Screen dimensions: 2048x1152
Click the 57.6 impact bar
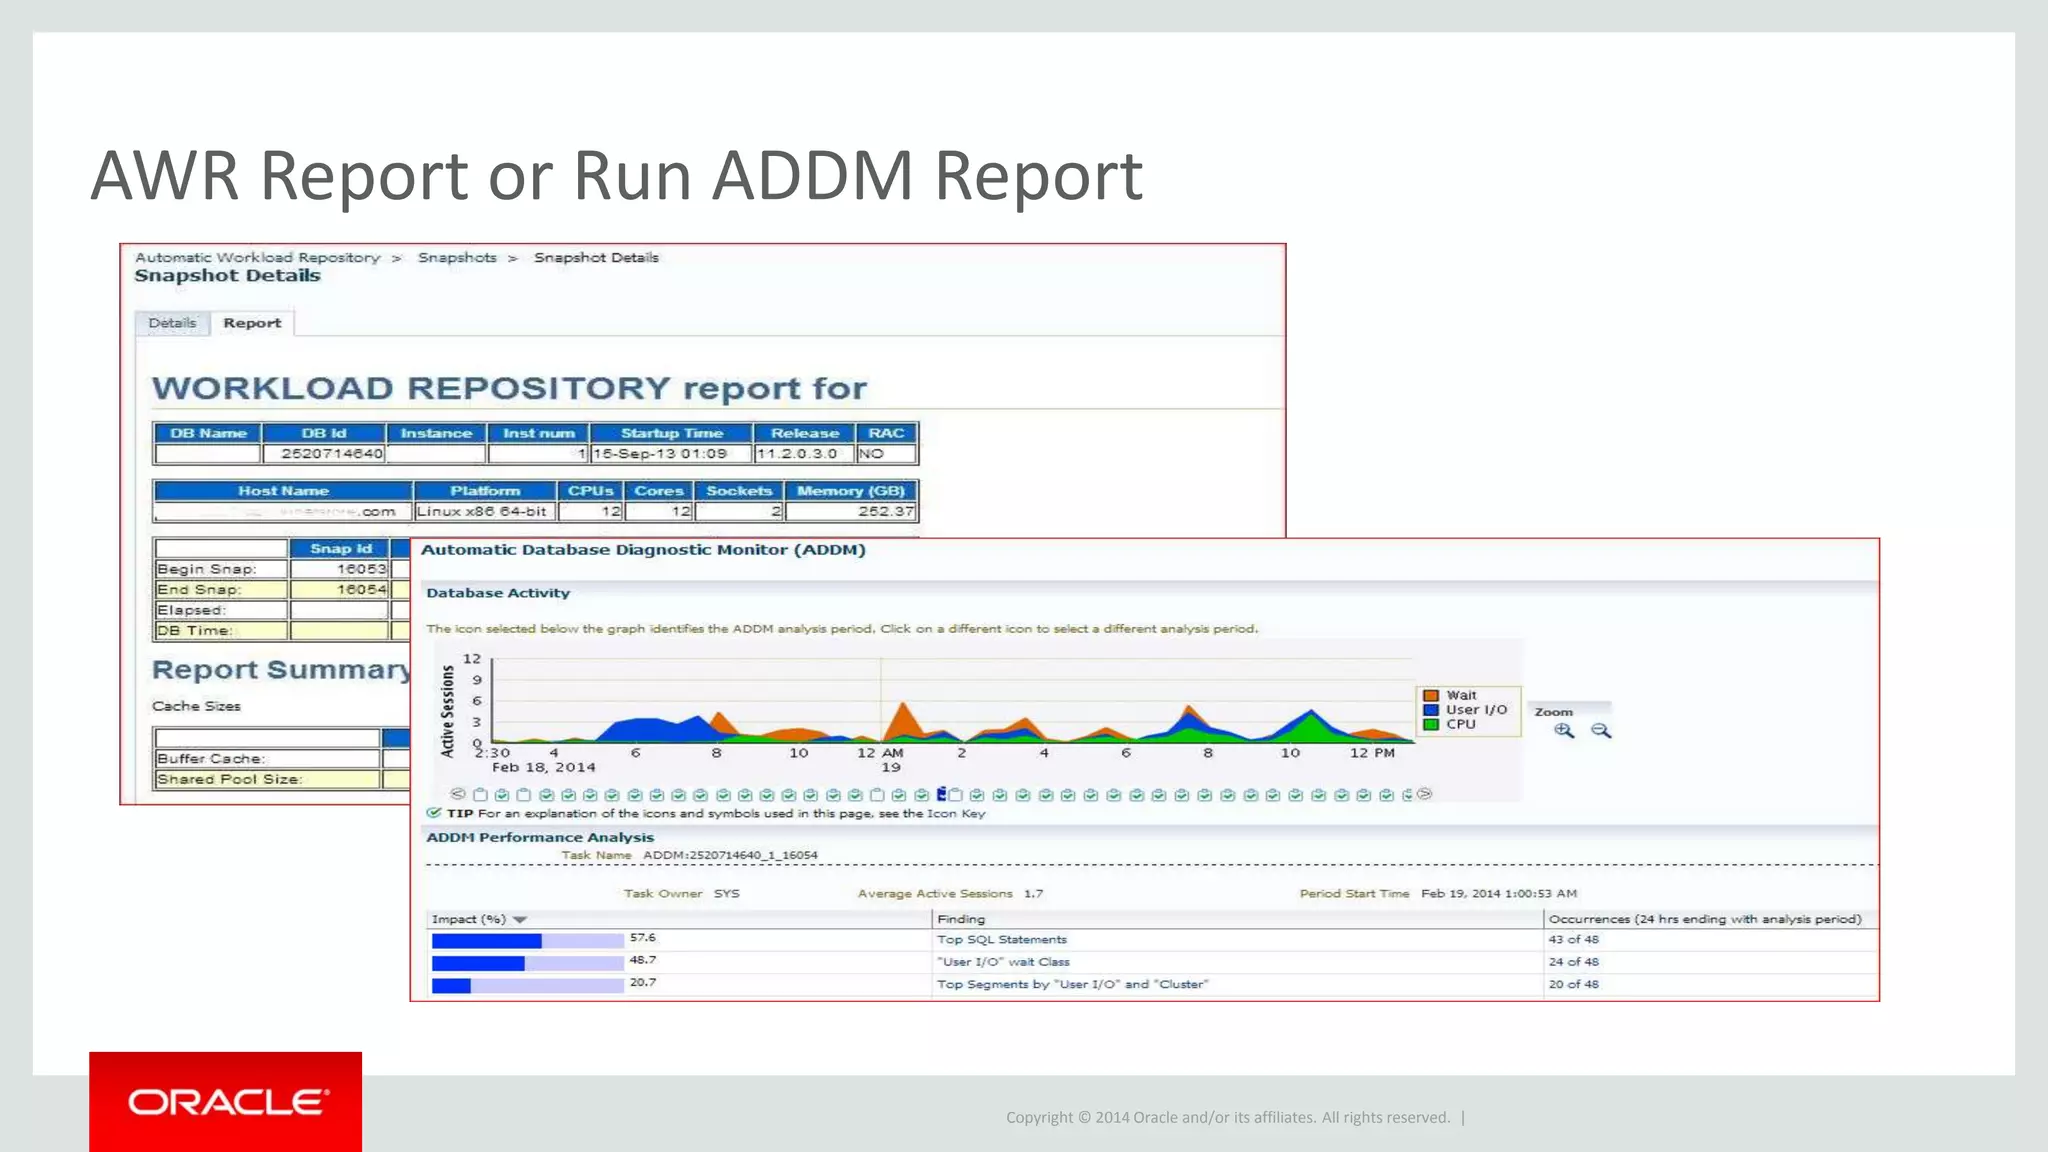[x=527, y=940]
